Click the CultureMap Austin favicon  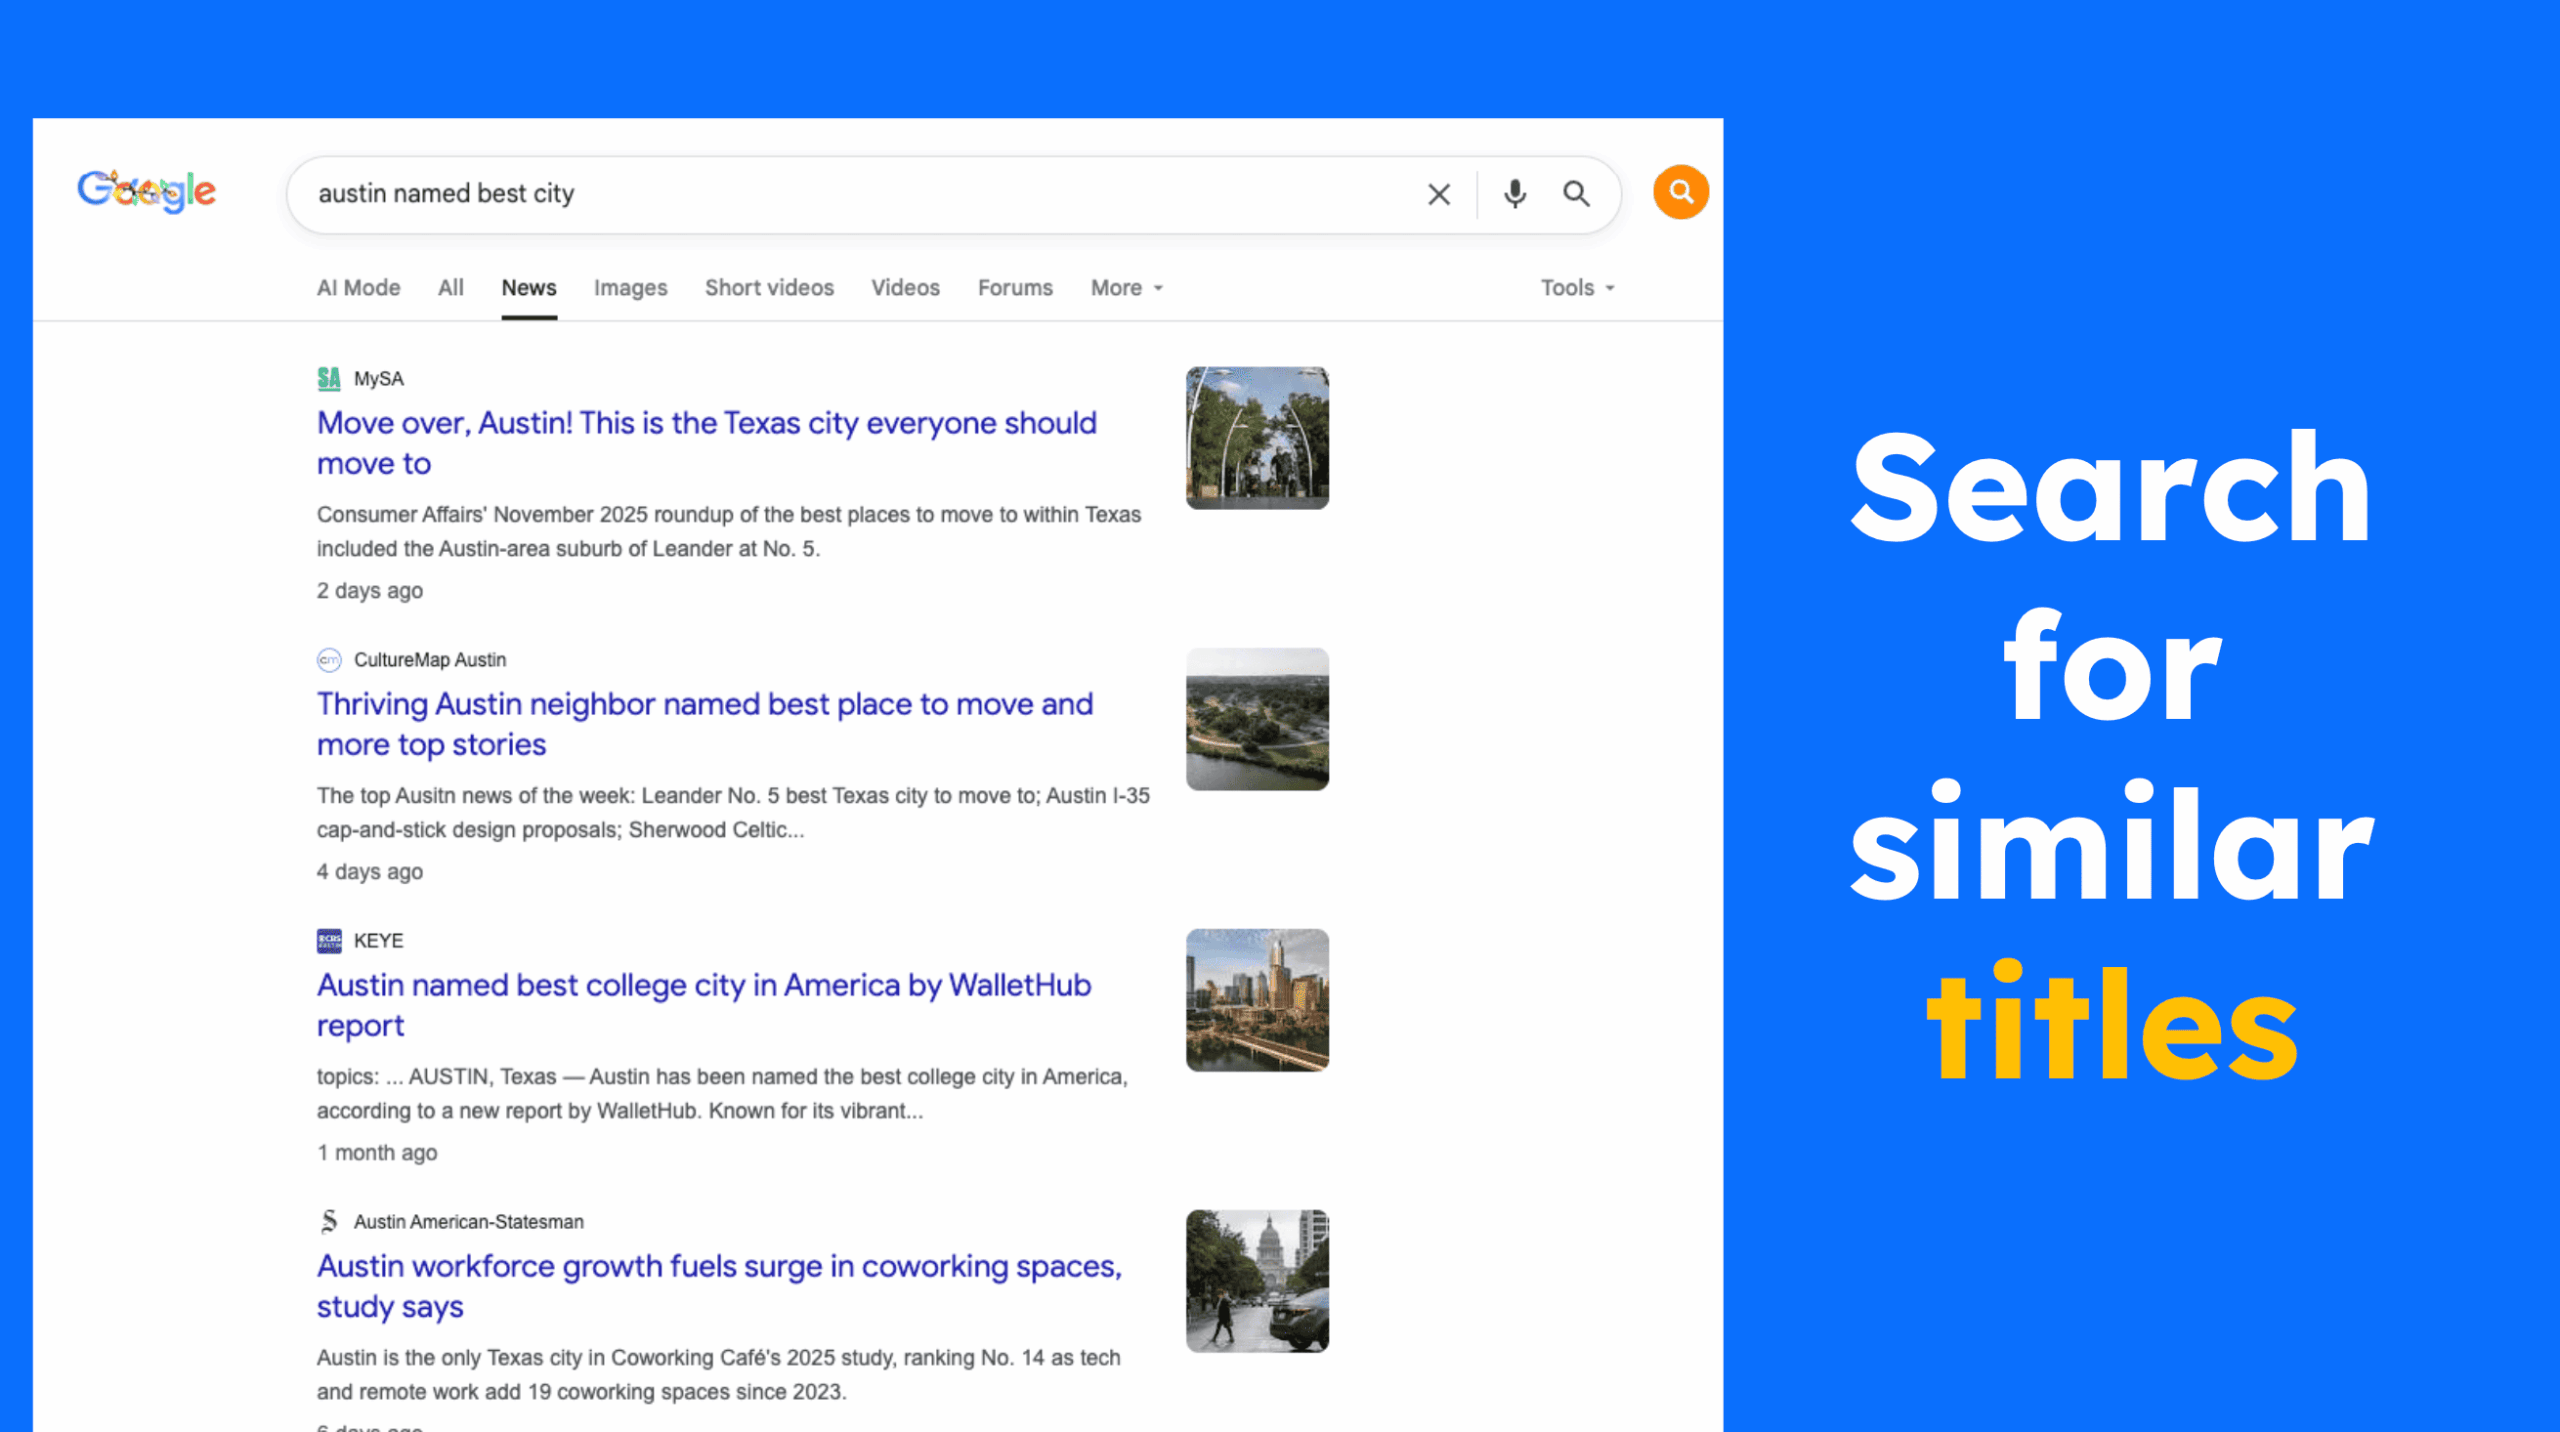329,660
